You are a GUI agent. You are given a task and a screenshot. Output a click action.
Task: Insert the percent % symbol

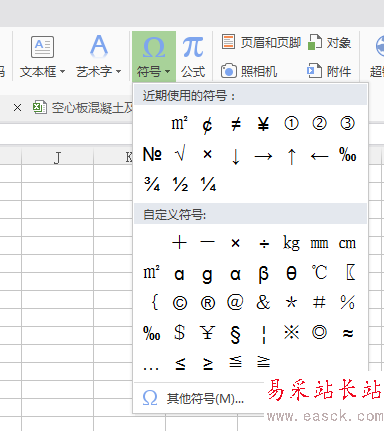pyautogui.click(x=347, y=302)
